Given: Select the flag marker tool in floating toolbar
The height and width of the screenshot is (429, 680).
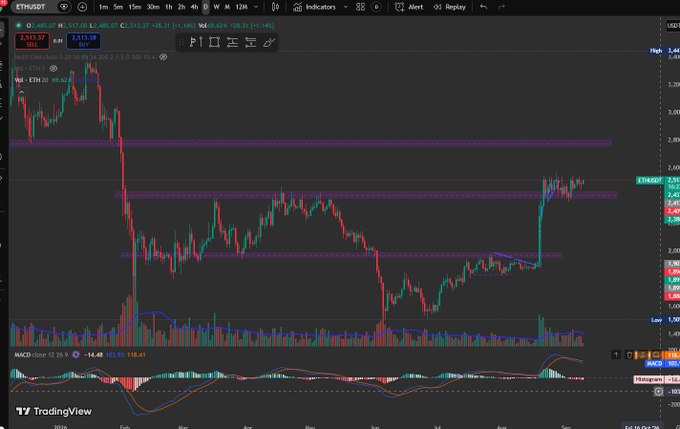Looking at the screenshot, I should [196, 42].
